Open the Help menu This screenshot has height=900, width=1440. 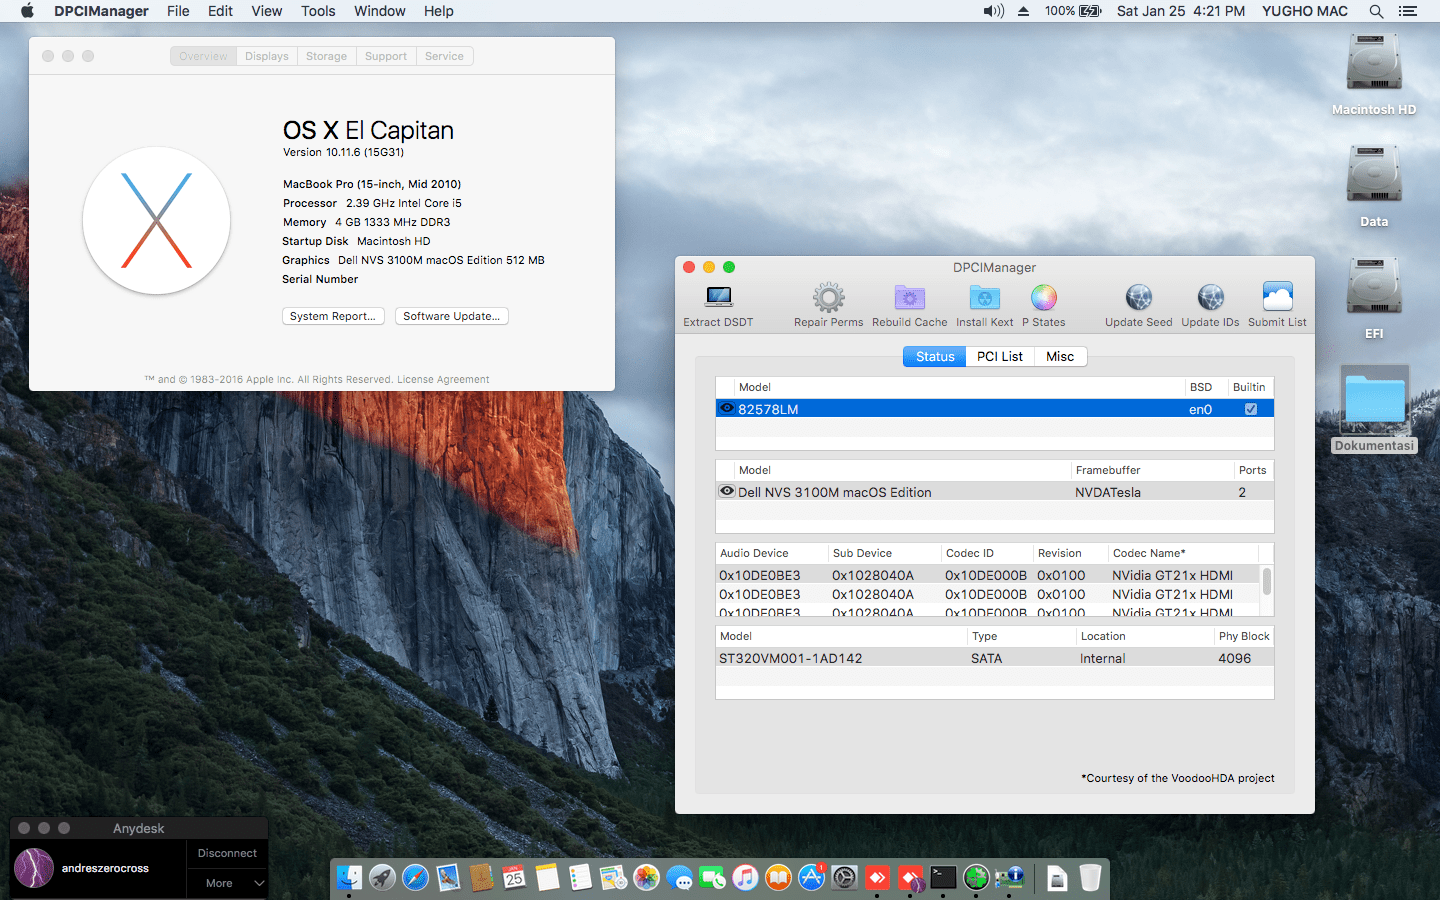tap(438, 11)
